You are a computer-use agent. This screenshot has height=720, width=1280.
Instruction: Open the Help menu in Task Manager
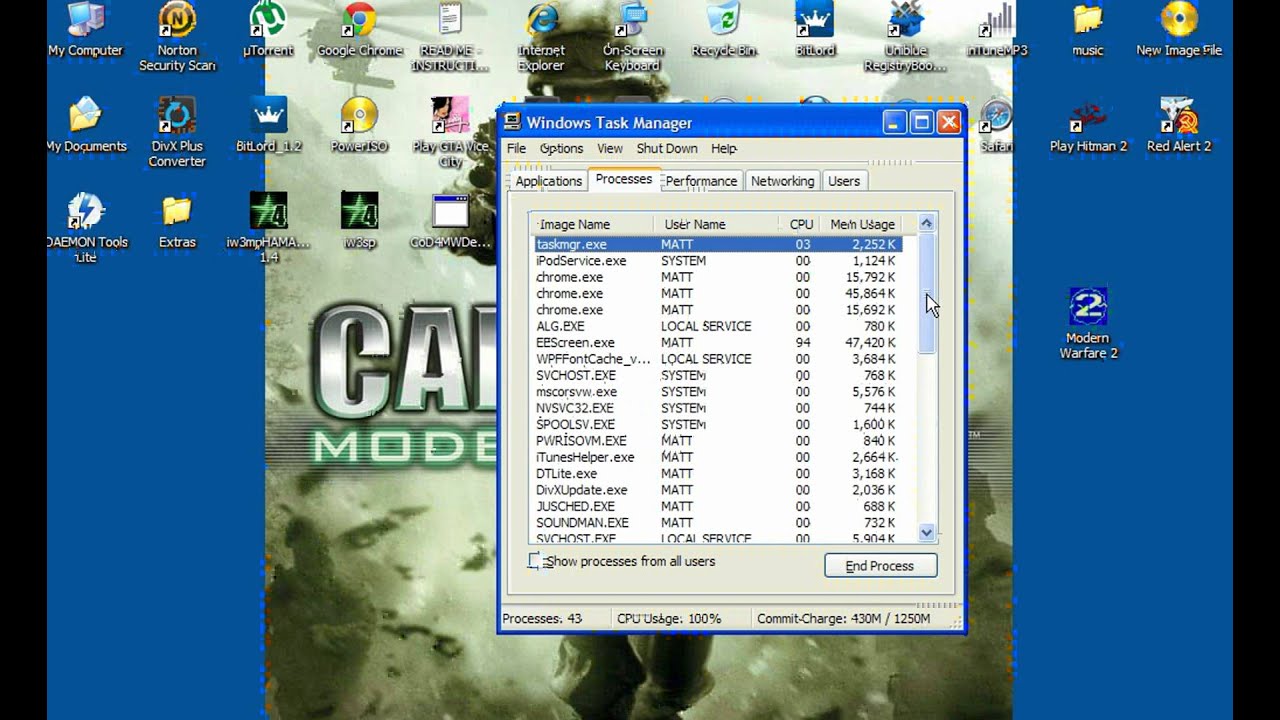(x=724, y=148)
